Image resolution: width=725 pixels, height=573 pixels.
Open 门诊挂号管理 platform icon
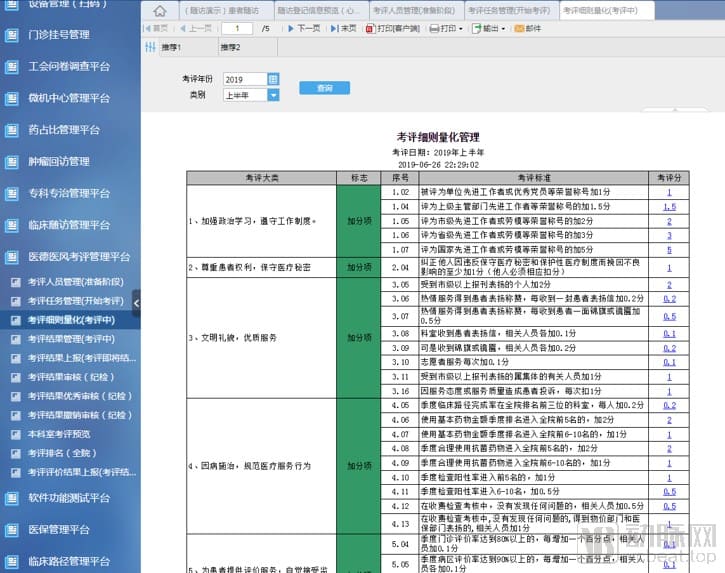[12, 35]
